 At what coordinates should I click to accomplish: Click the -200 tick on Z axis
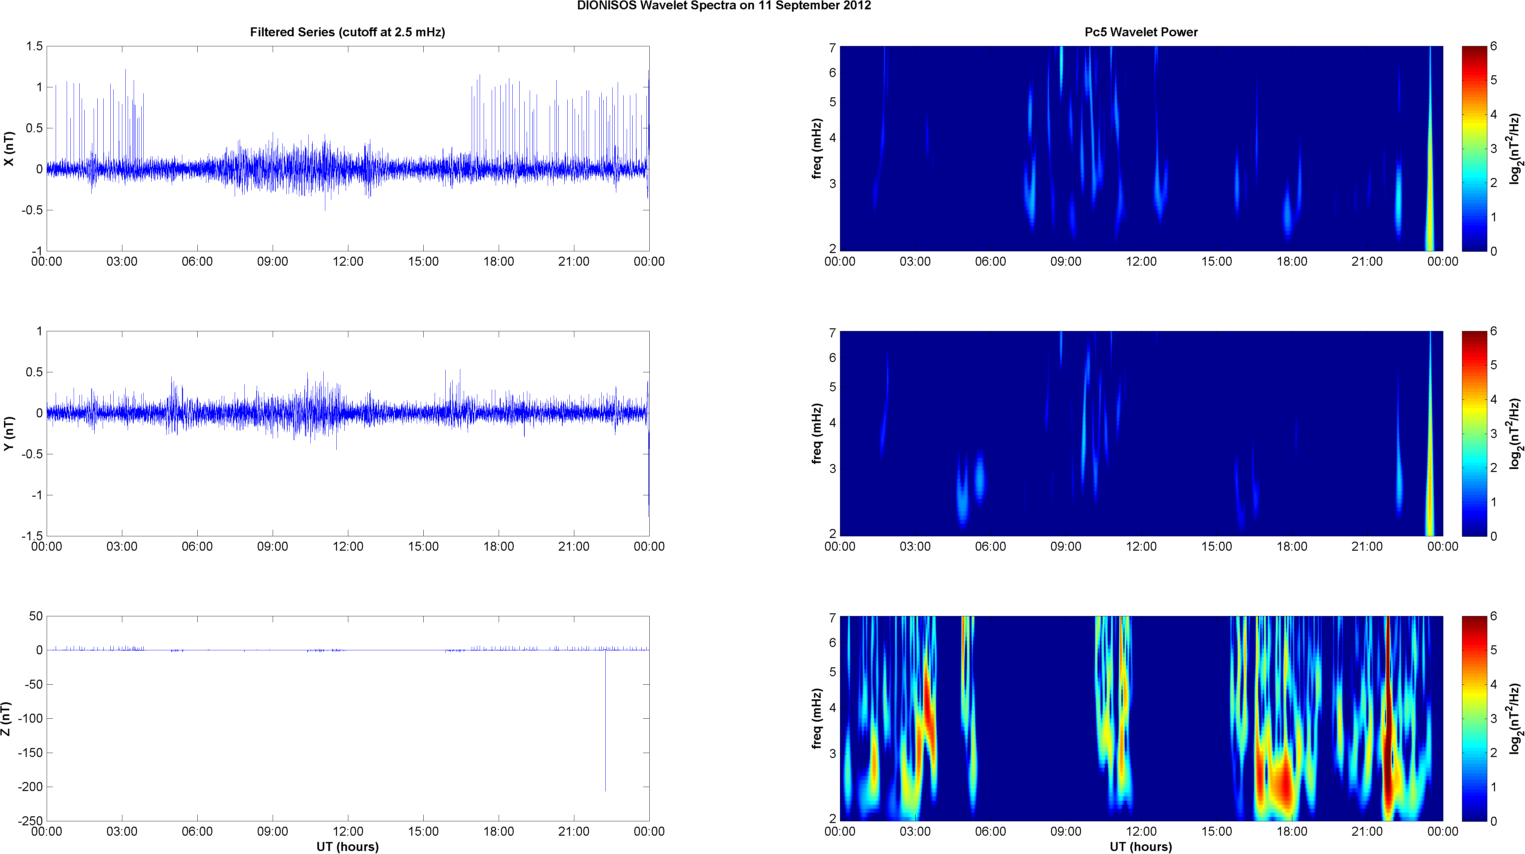pos(29,787)
